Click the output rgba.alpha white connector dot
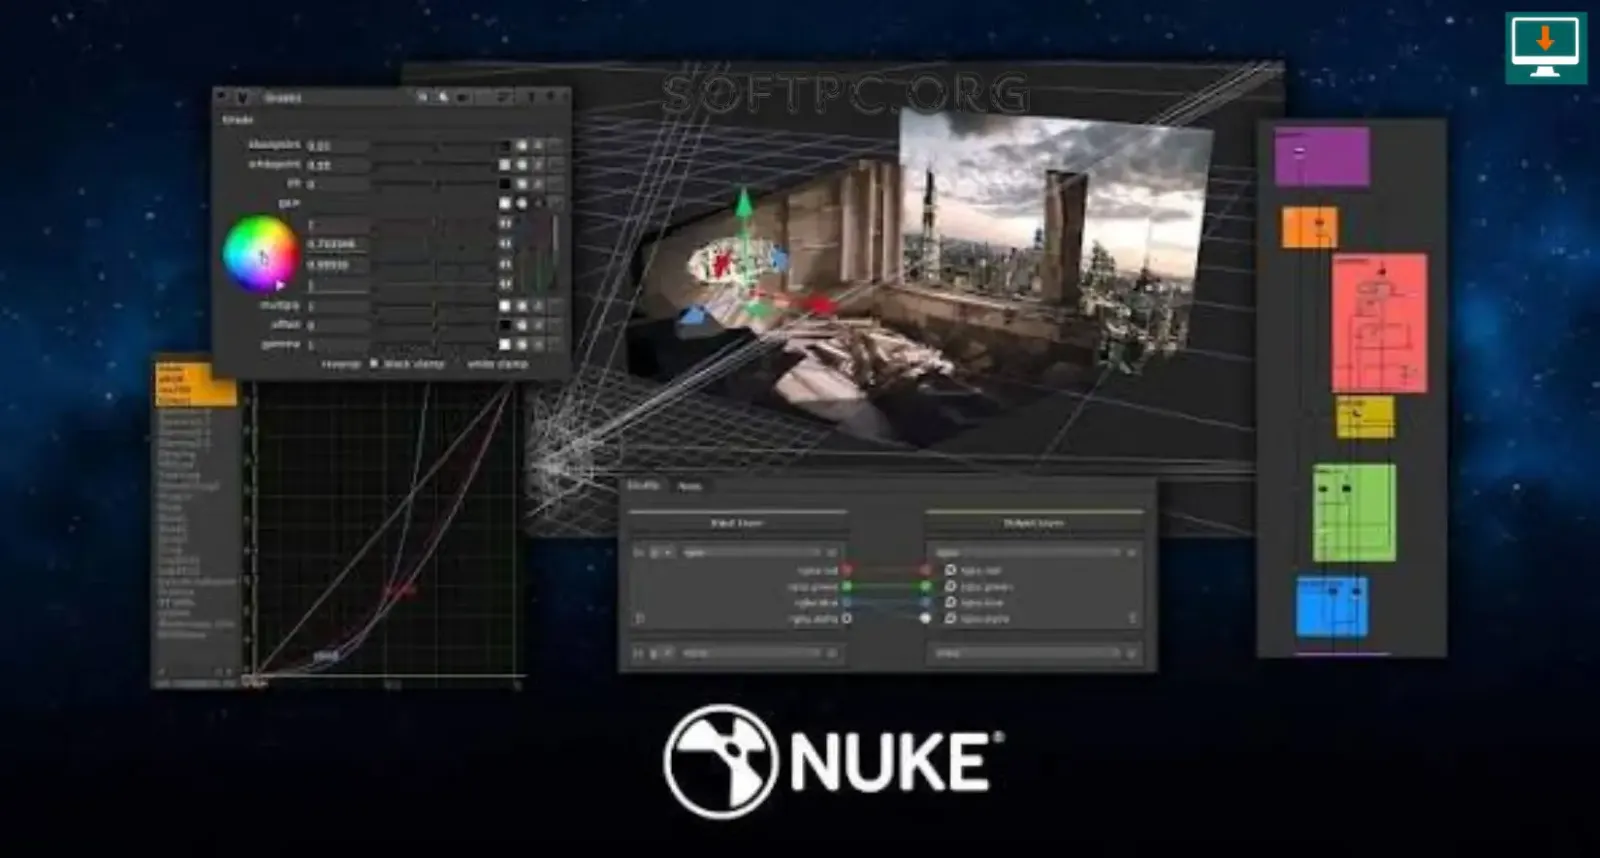 coord(925,618)
